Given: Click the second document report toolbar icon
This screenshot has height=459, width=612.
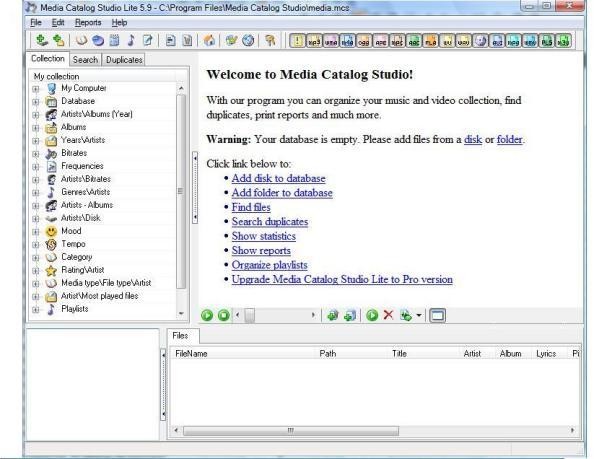Looking at the screenshot, I should point(187,40).
